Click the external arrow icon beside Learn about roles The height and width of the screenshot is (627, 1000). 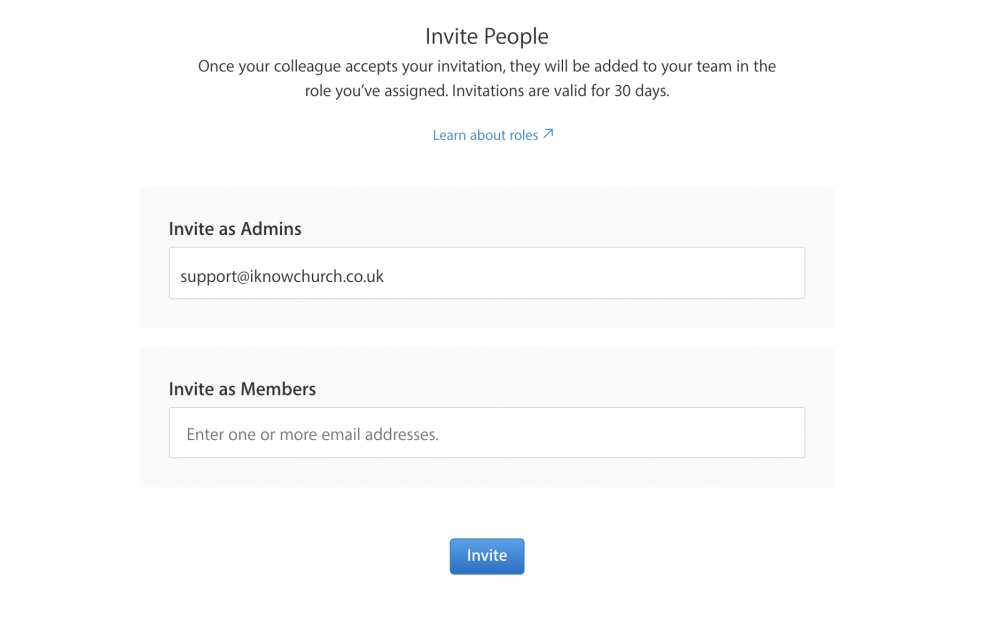point(548,134)
